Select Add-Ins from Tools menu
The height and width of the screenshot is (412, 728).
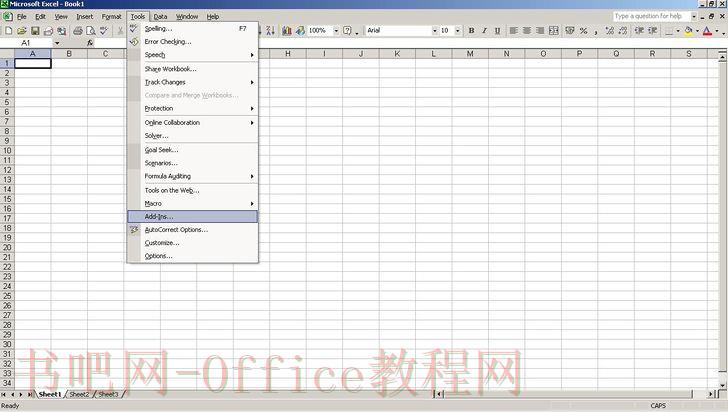193,216
